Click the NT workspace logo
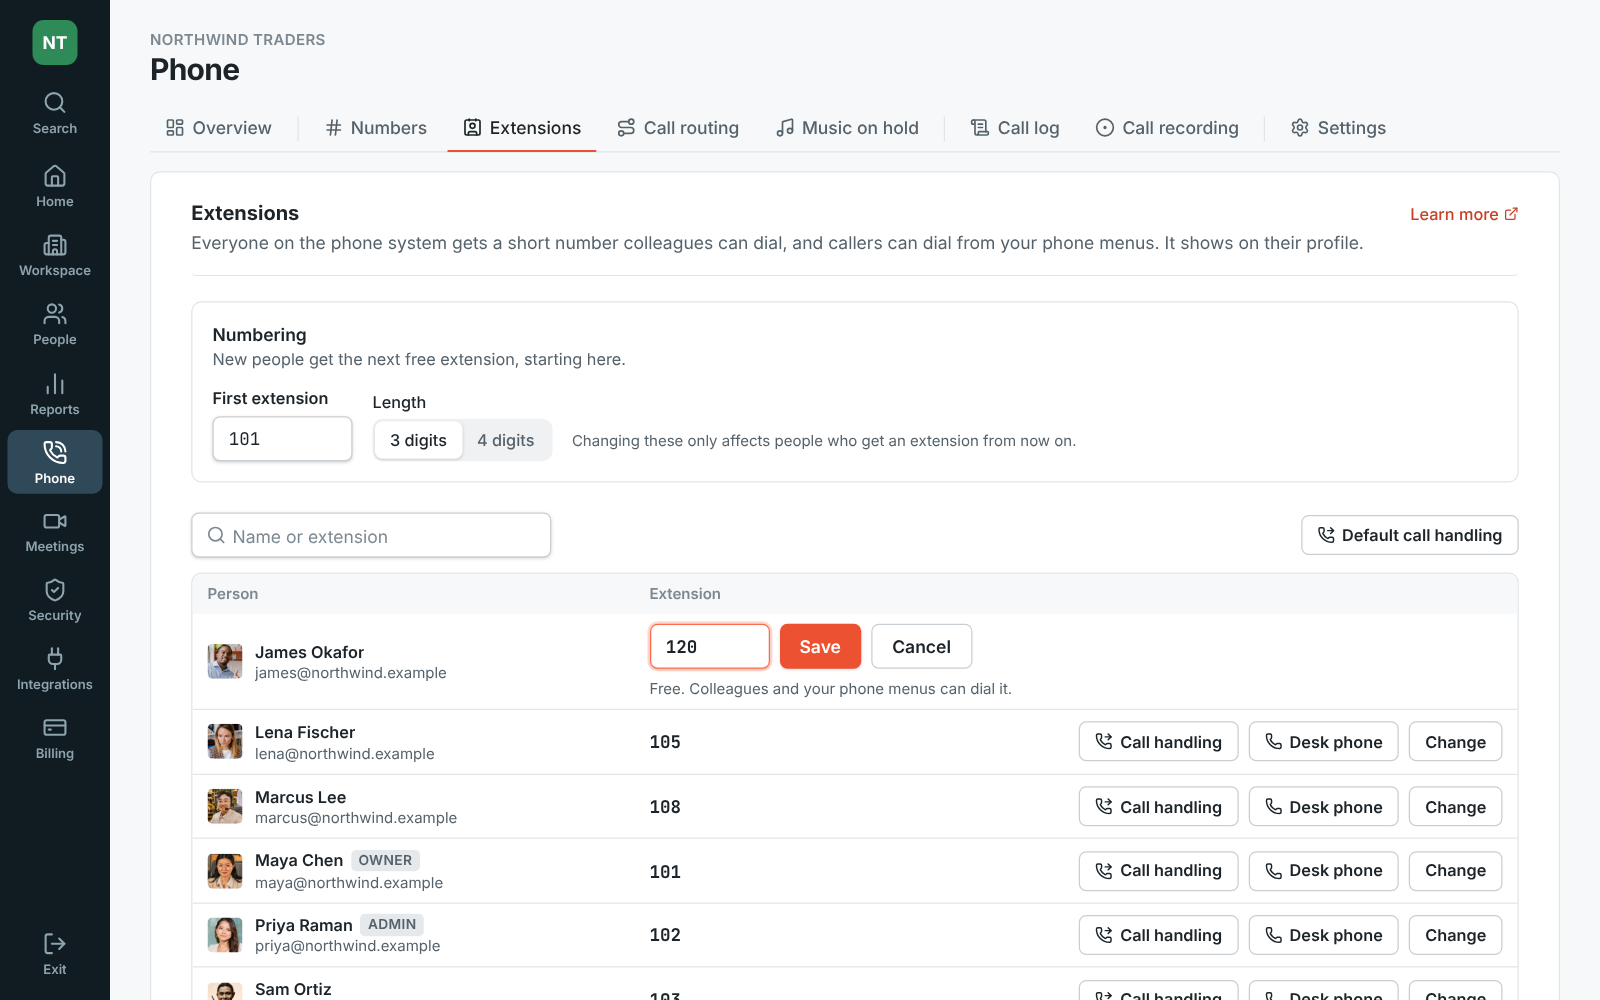 [55, 43]
